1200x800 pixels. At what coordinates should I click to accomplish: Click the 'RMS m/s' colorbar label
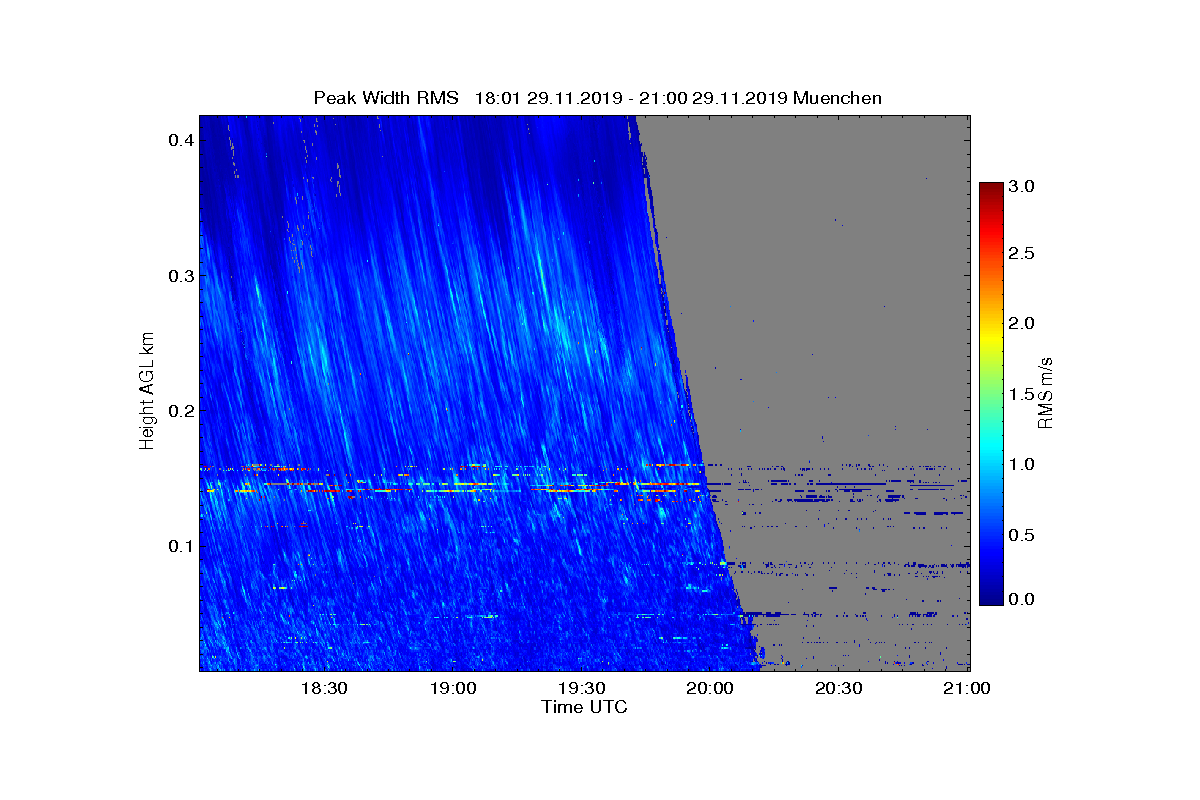1045,392
